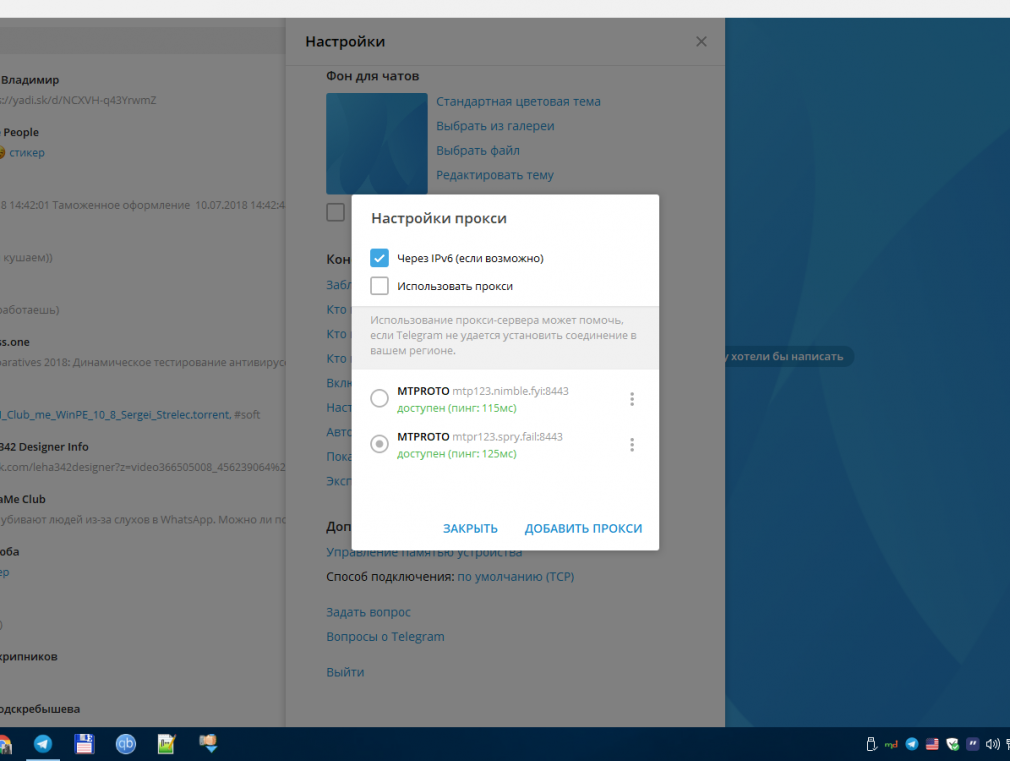
Task: Click 'Вопросы о Telegram' link
Action: click(x=385, y=637)
